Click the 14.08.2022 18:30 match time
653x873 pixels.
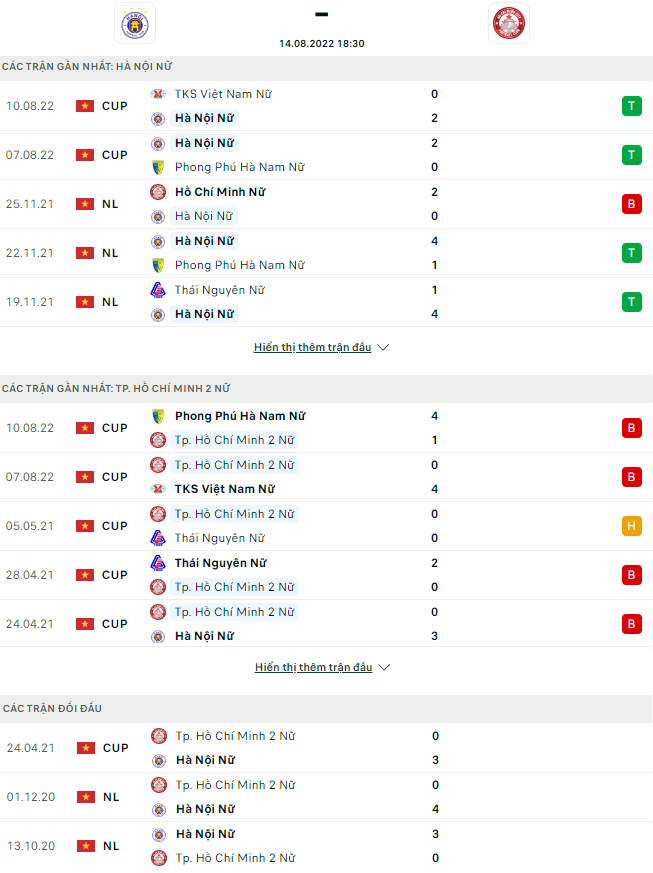coord(322,44)
